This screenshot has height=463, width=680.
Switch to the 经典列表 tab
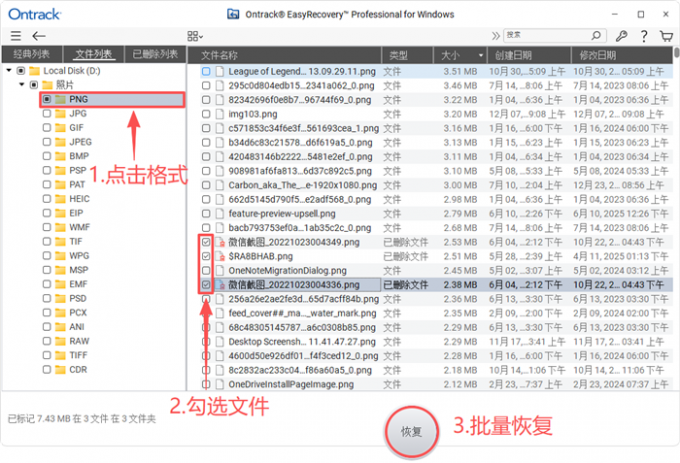(x=32, y=54)
